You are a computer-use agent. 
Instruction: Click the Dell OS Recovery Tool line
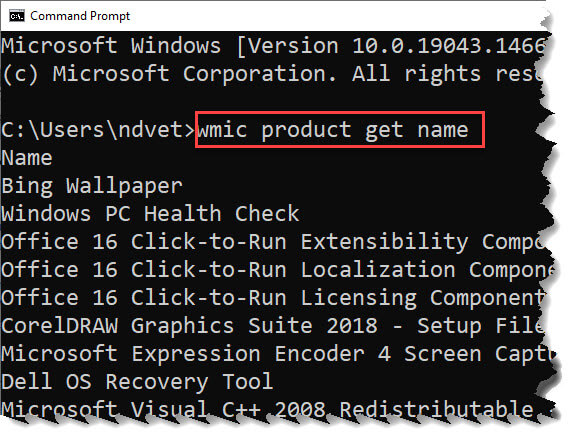pos(137,382)
